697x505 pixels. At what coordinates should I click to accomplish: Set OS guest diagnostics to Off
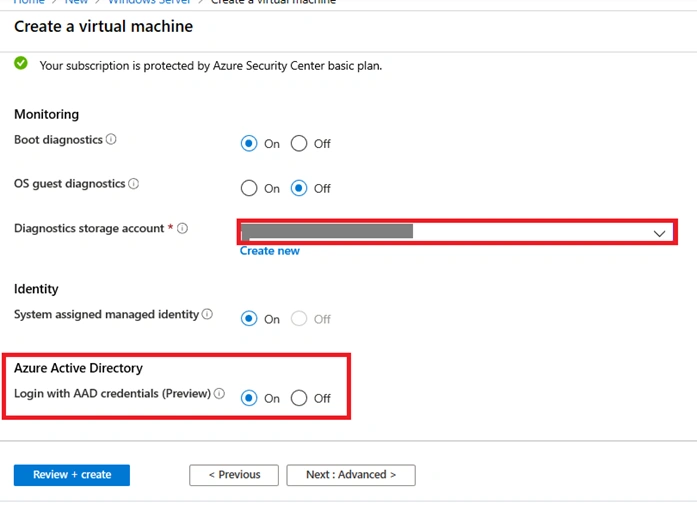coord(299,188)
